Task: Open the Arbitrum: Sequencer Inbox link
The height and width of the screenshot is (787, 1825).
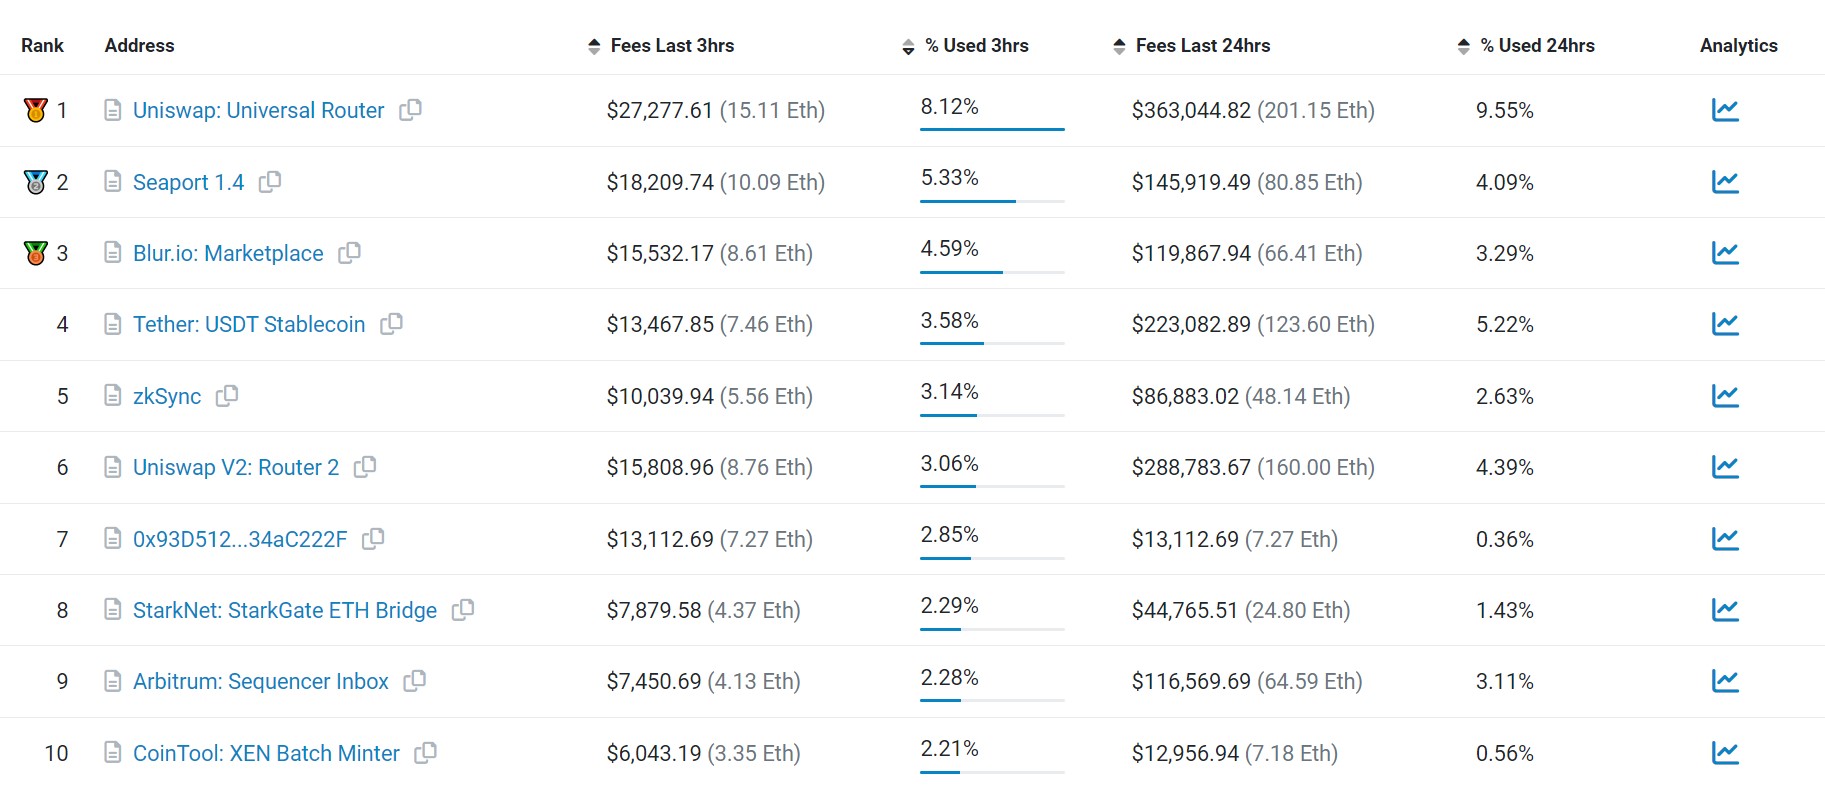Action: (260, 681)
